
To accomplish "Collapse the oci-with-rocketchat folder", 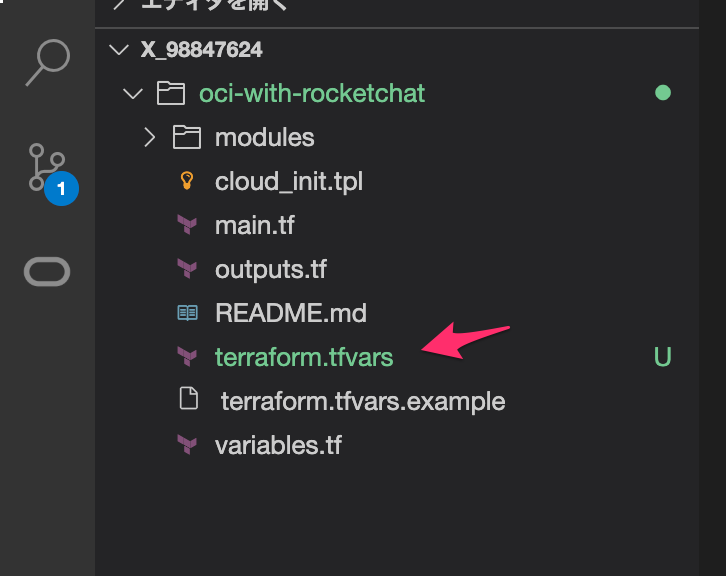I will pos(133,94).
